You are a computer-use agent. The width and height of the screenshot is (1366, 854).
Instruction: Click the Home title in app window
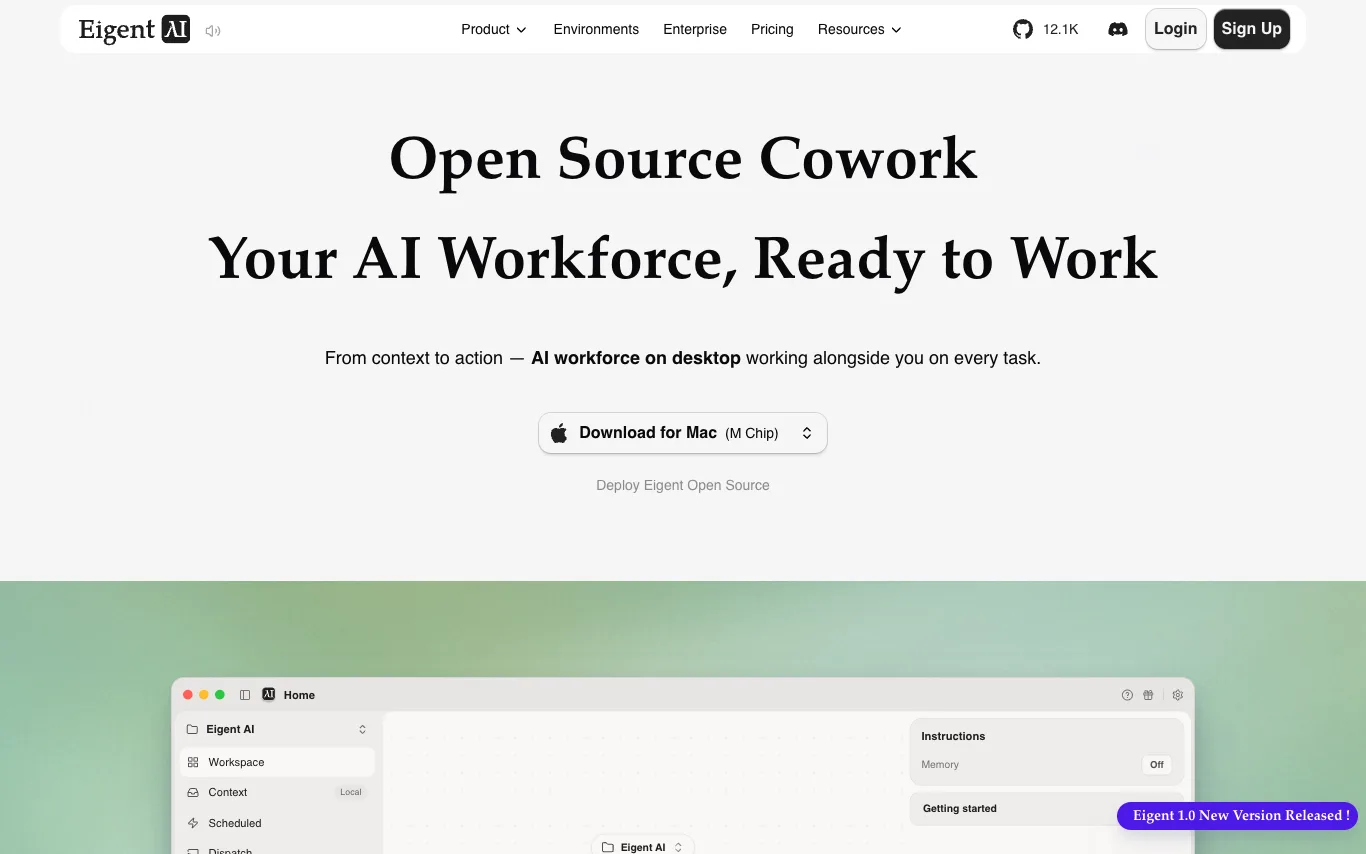coord(299,695)
